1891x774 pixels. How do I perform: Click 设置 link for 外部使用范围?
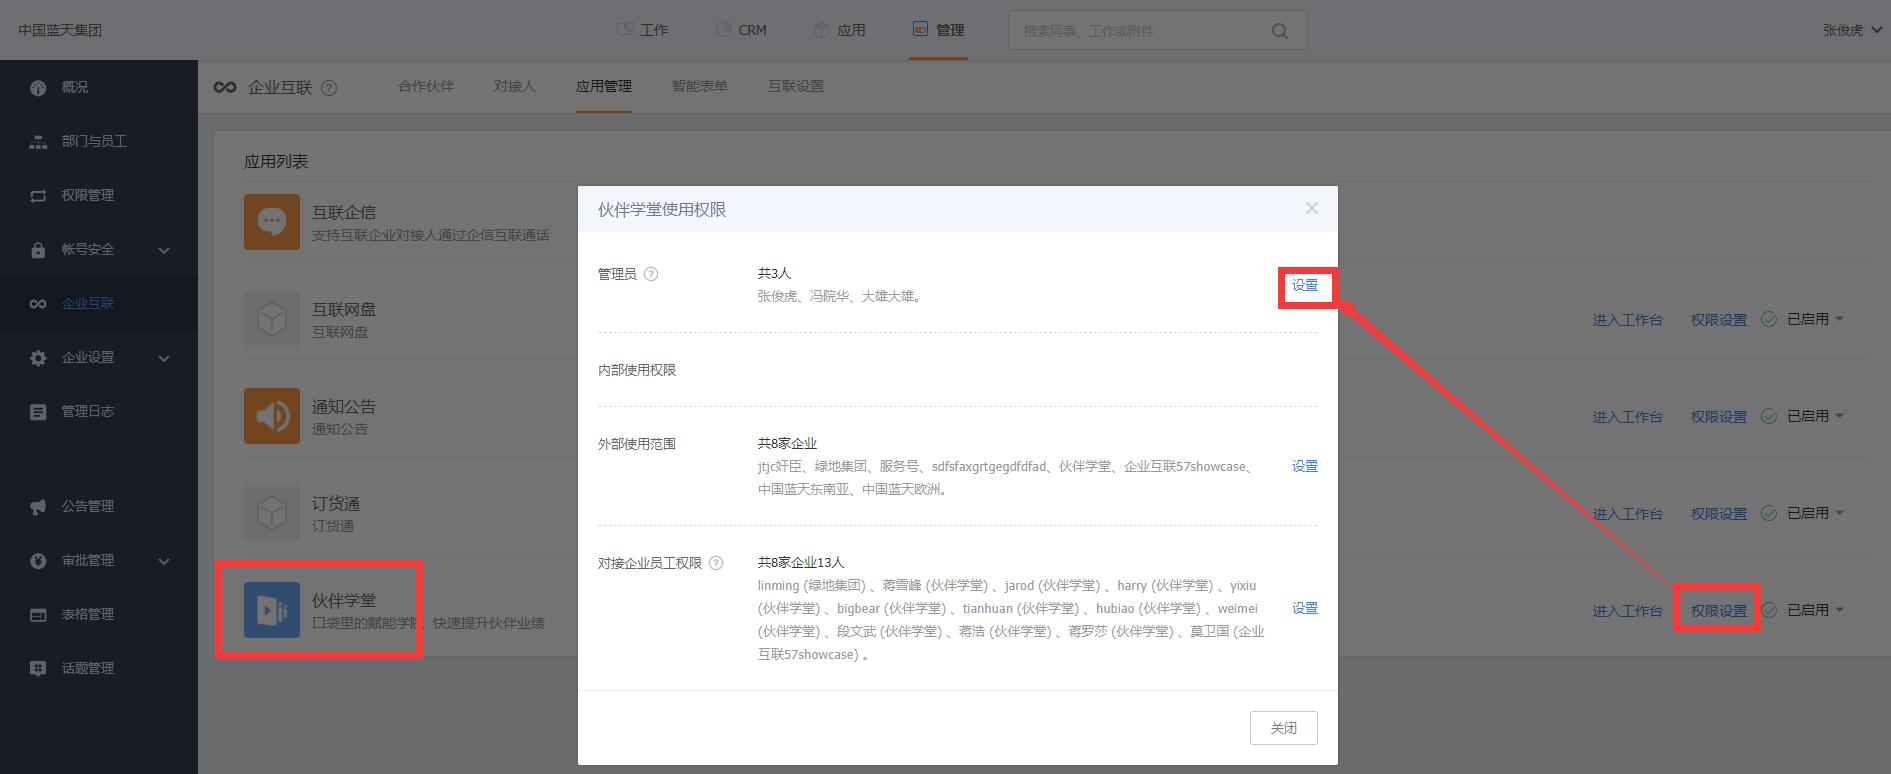tap(1304, 466)
